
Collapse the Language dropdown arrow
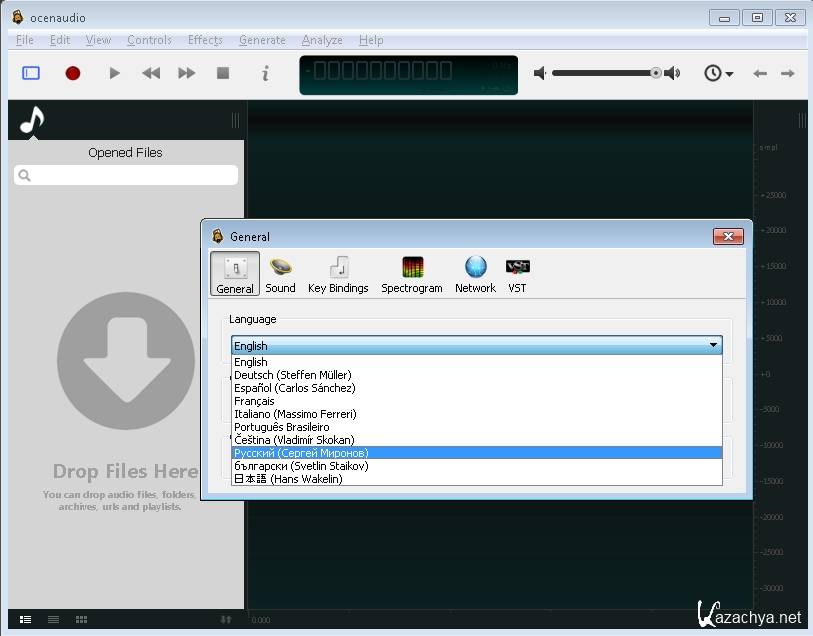pos(713,345)
